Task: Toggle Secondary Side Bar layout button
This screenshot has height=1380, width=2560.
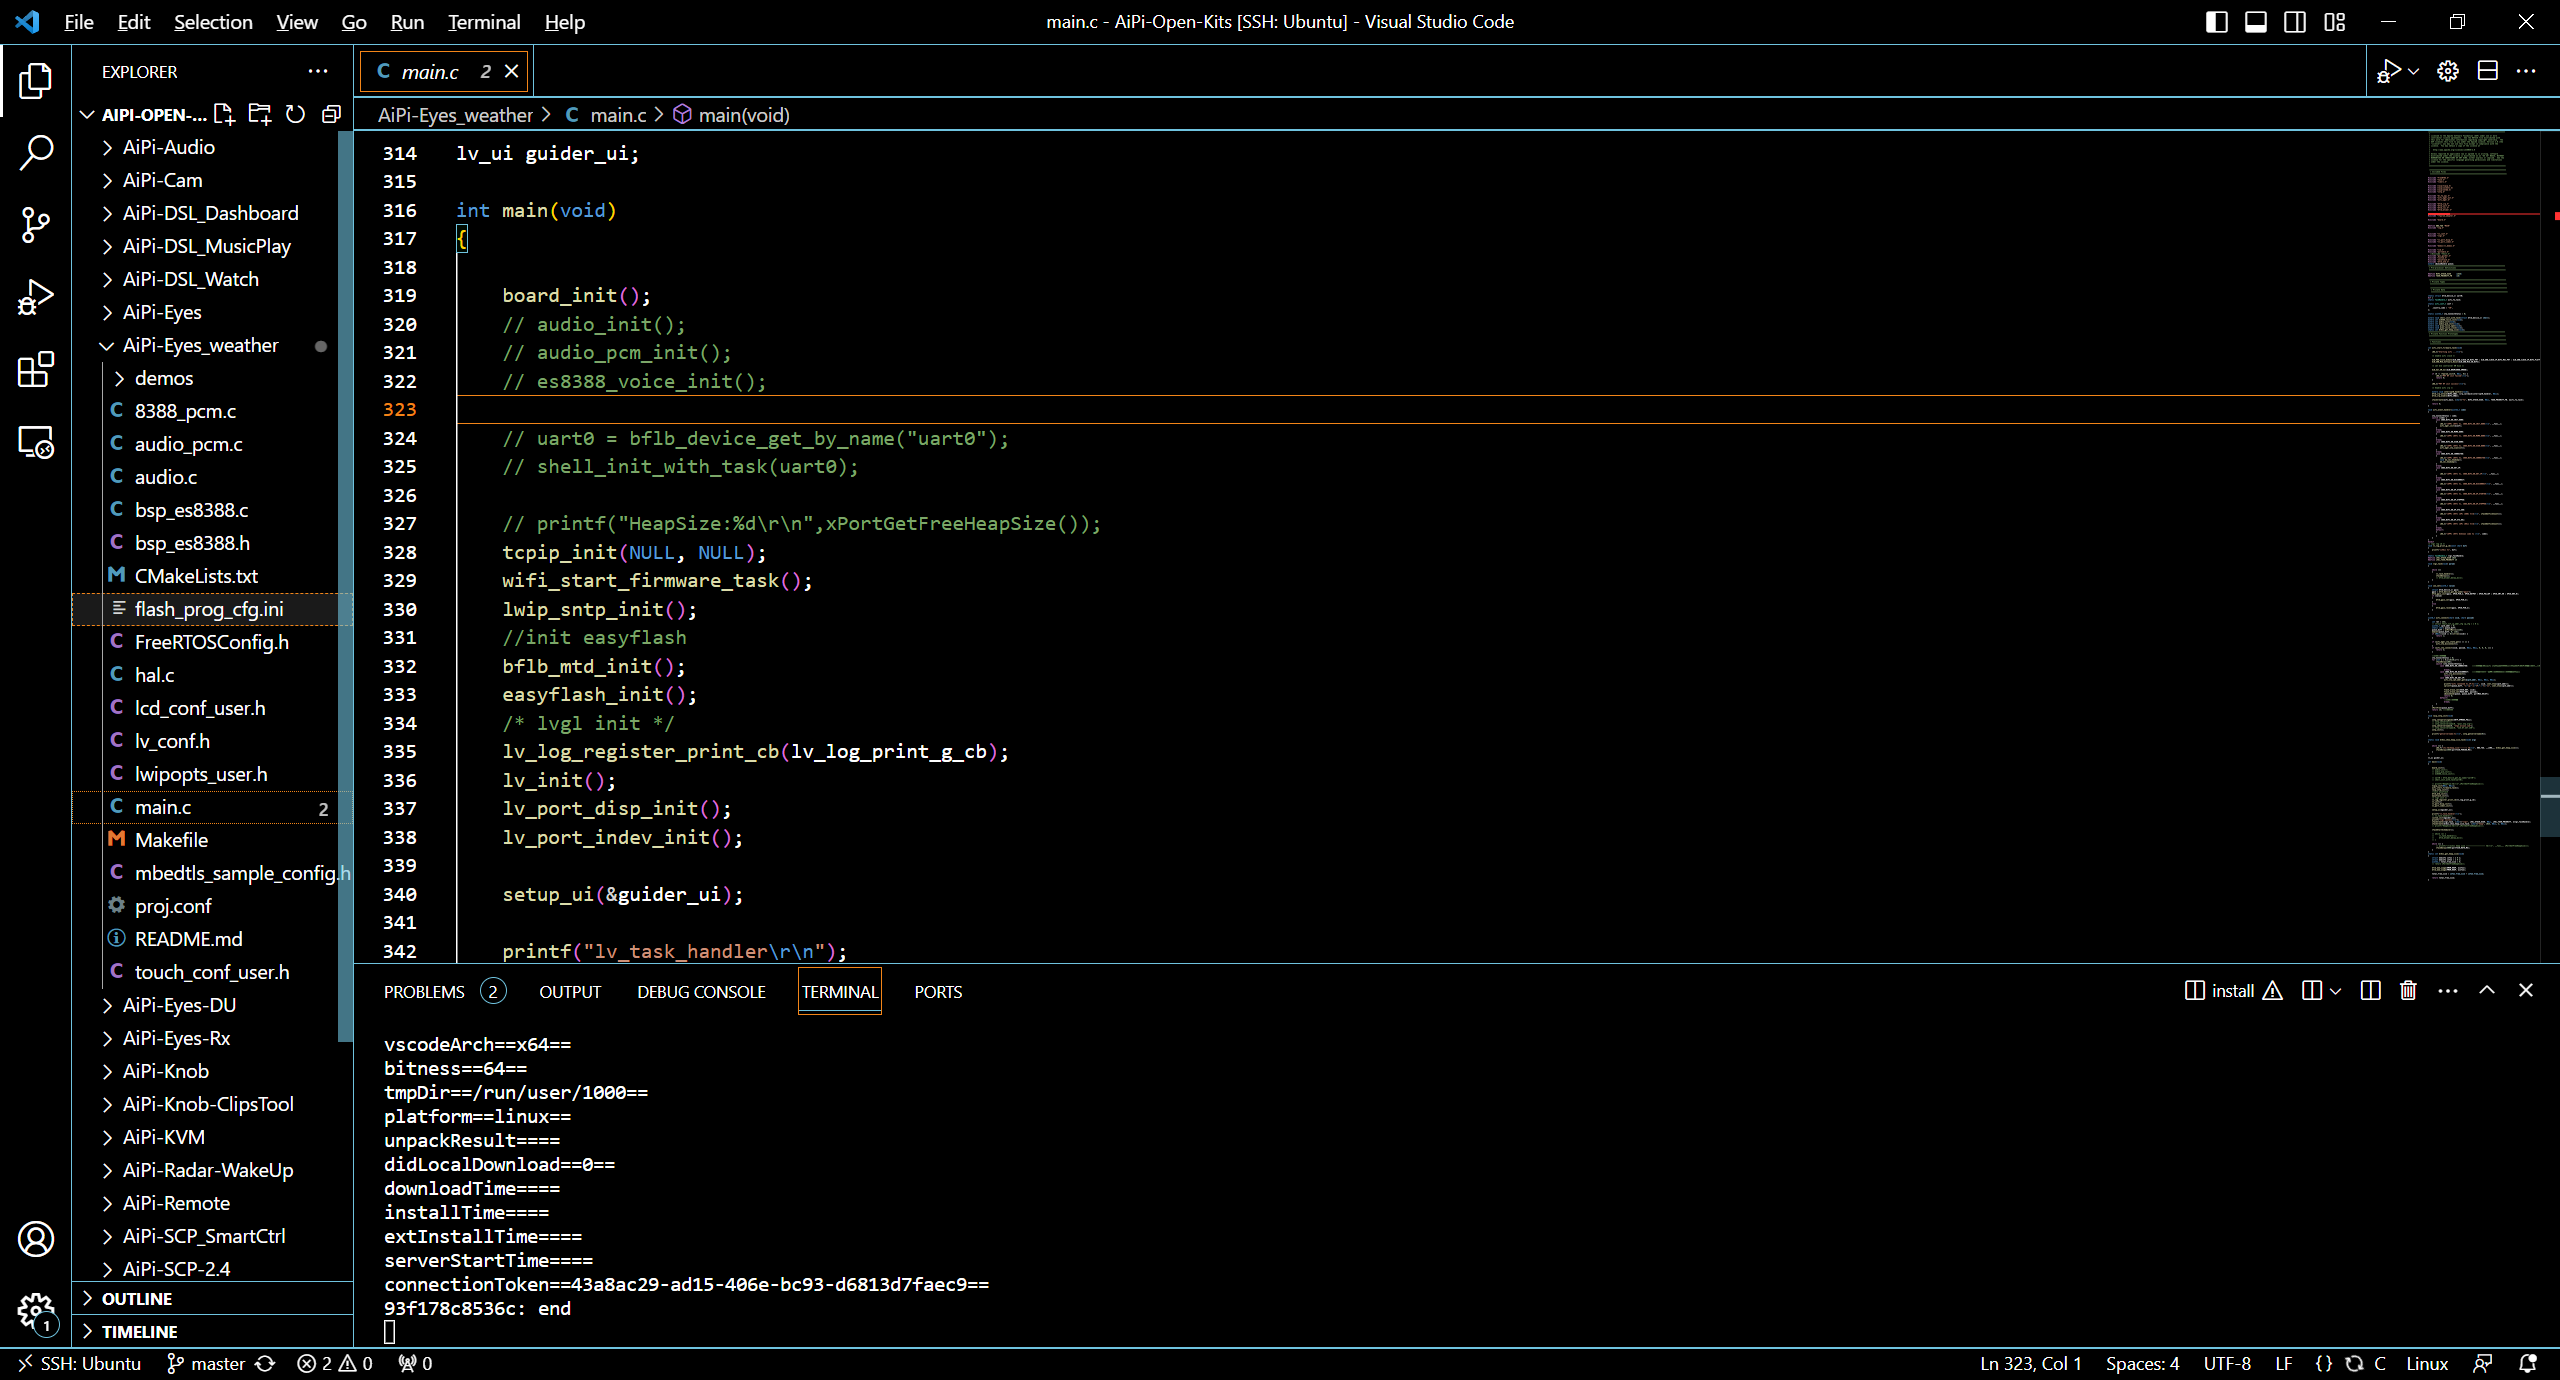Action: tap(2295, 22)
